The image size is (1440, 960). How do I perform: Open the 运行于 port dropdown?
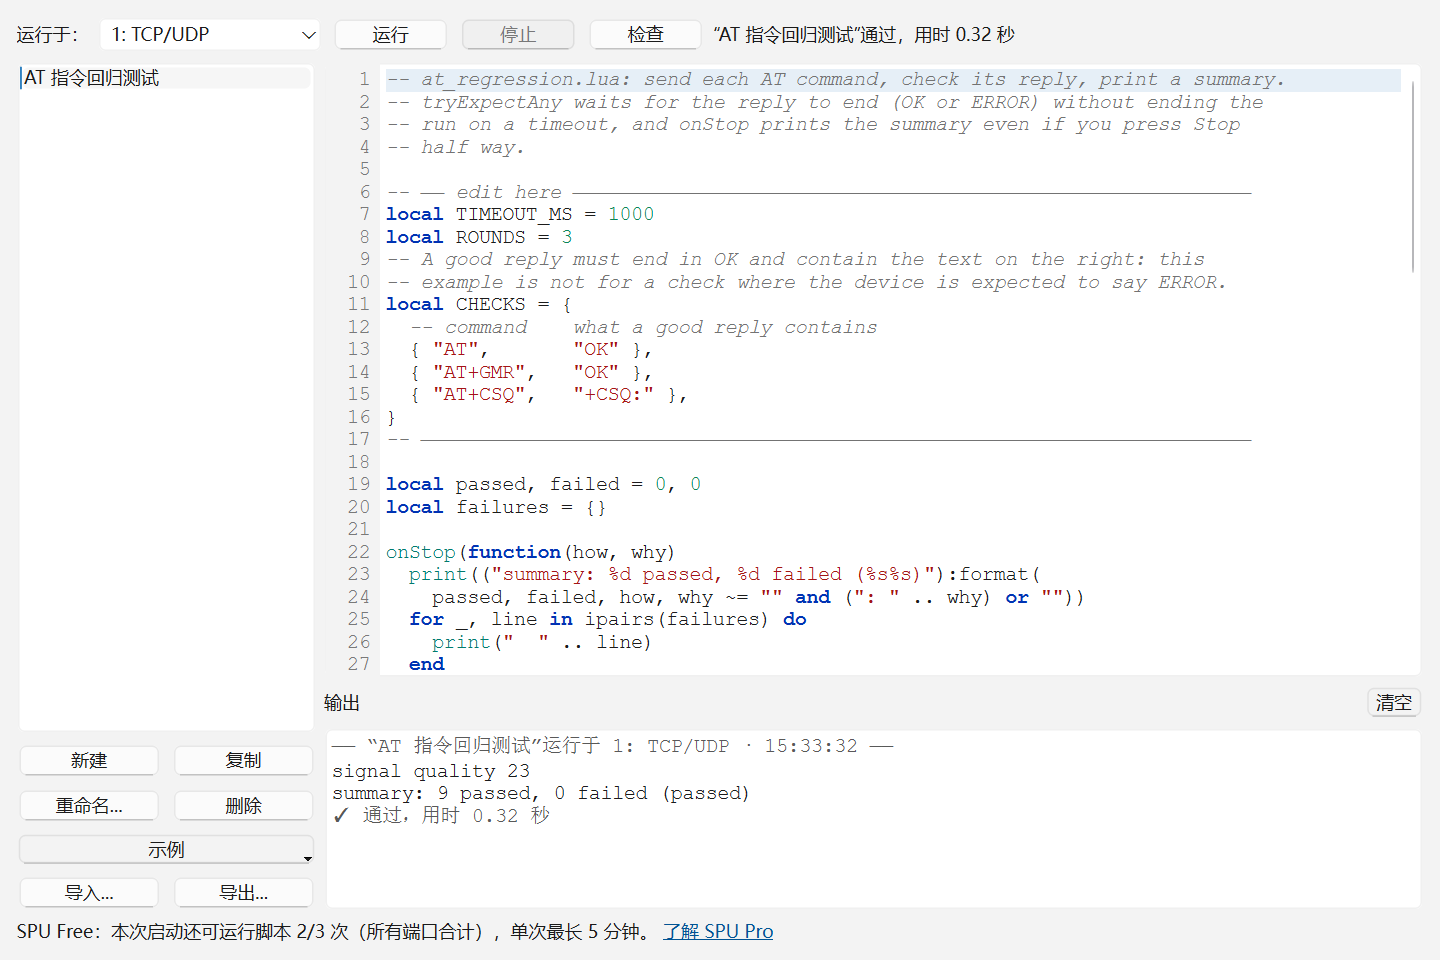click(210, 35)
